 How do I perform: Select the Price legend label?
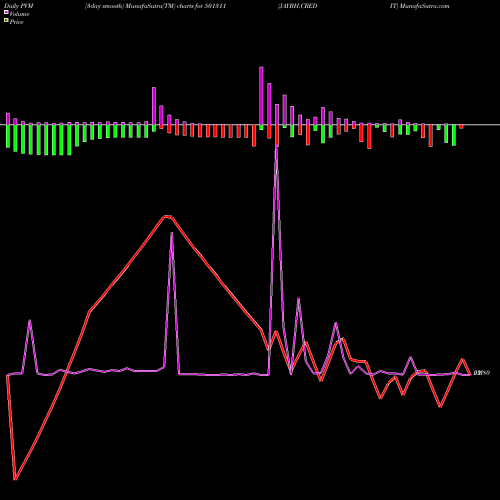pyautogui.click(x=16, y=22)
